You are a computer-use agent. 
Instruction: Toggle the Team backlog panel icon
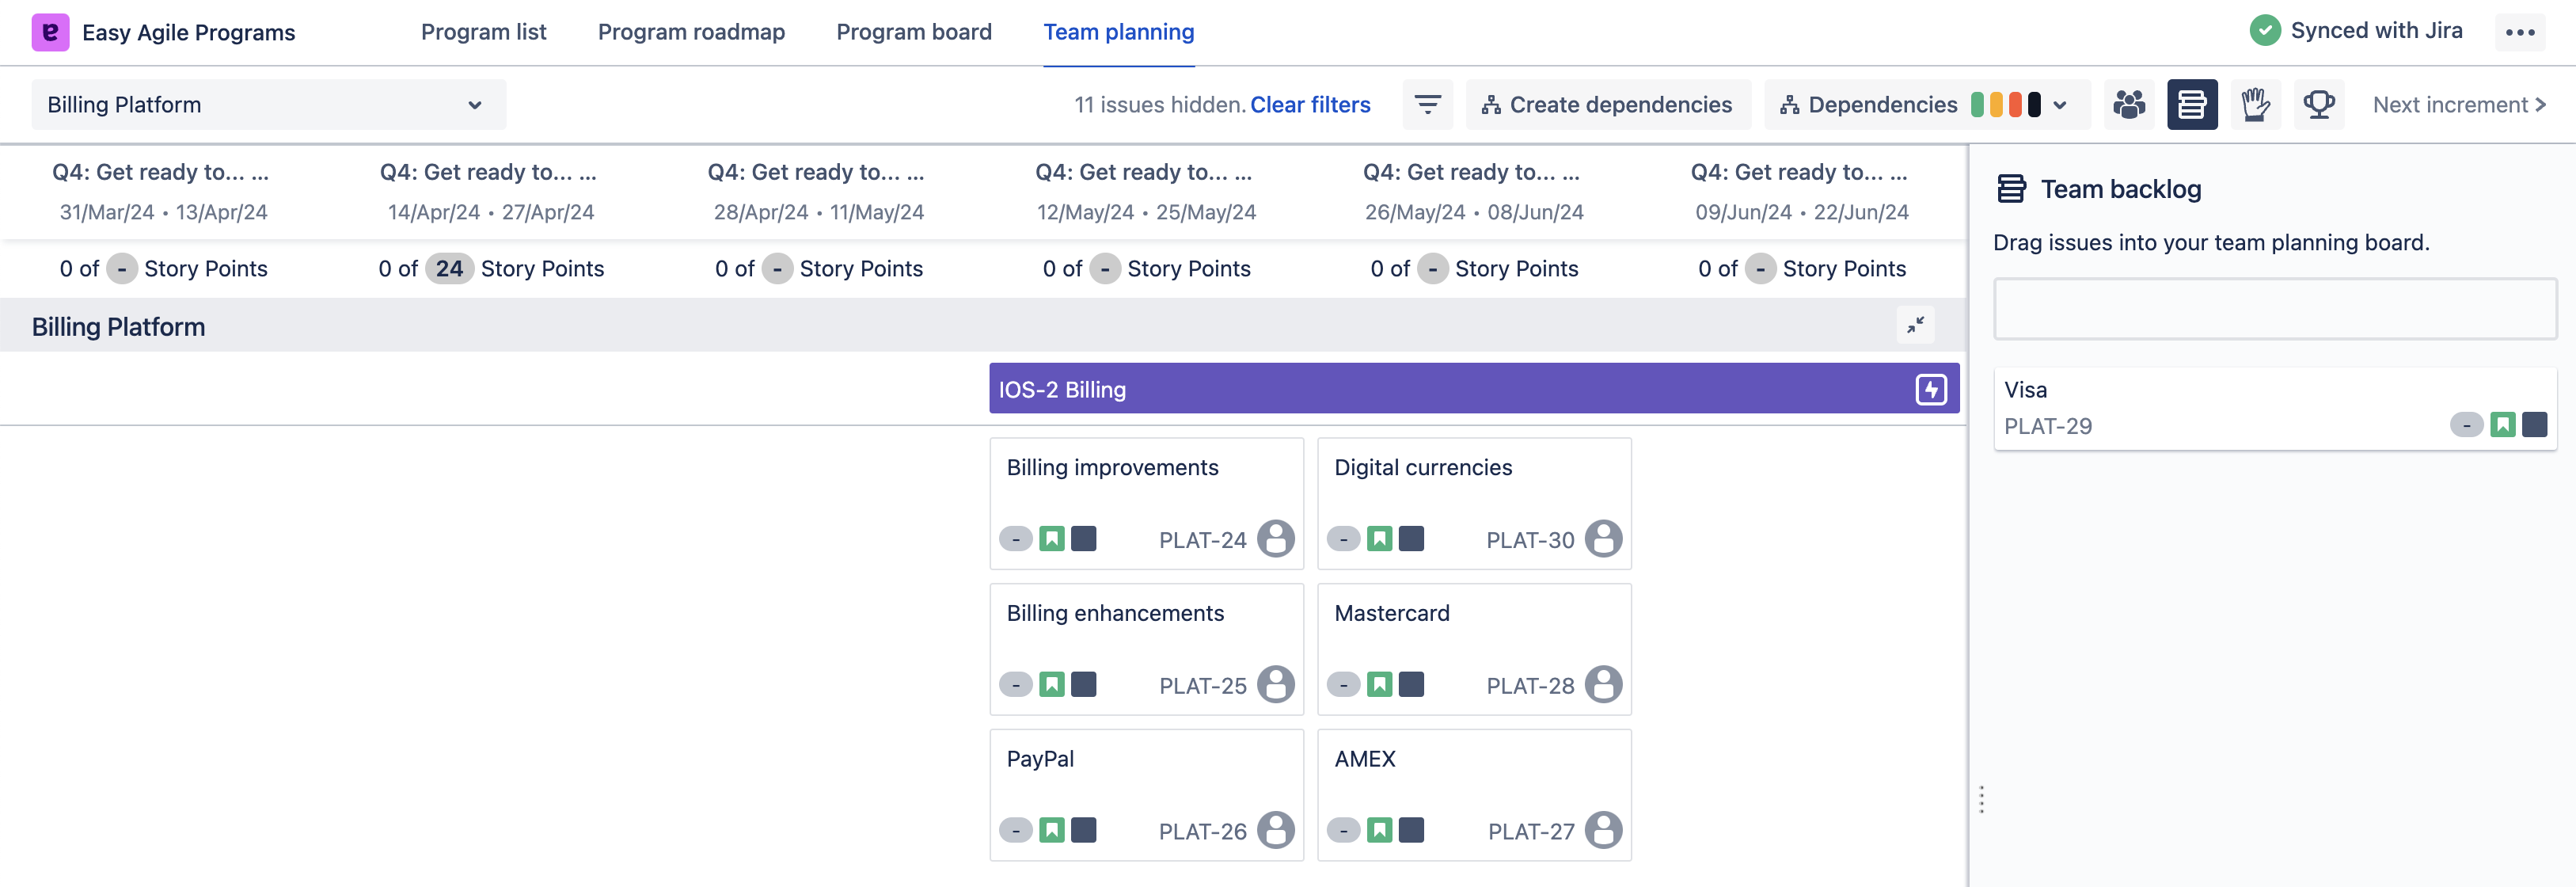coord(2191,105)
